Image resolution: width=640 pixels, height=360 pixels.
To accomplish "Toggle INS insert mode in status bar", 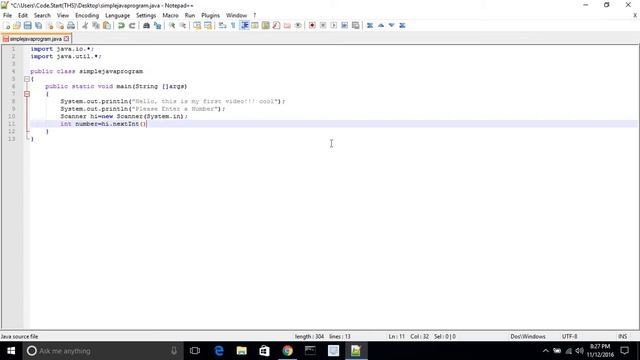I will pos(622,336).
